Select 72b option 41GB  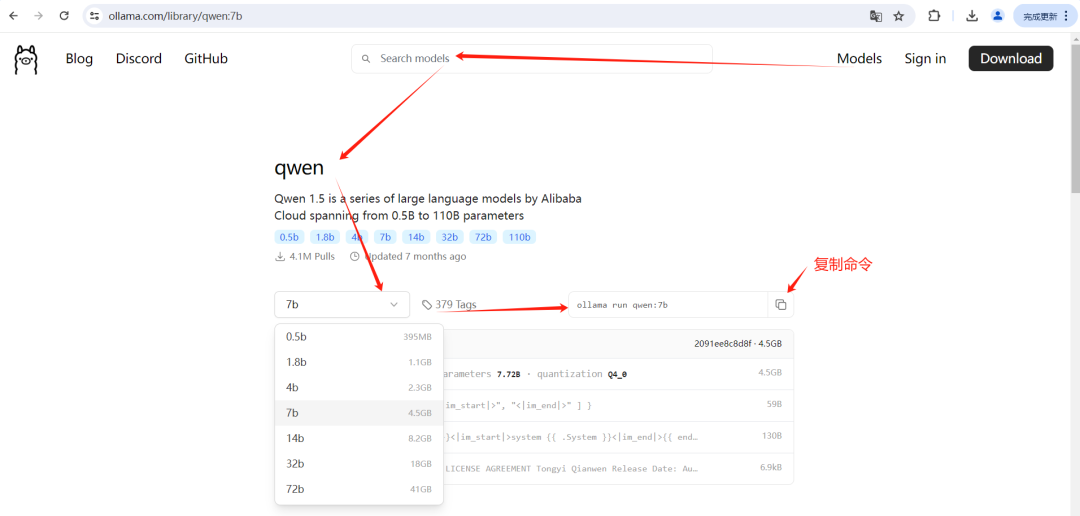click(359, 489)
